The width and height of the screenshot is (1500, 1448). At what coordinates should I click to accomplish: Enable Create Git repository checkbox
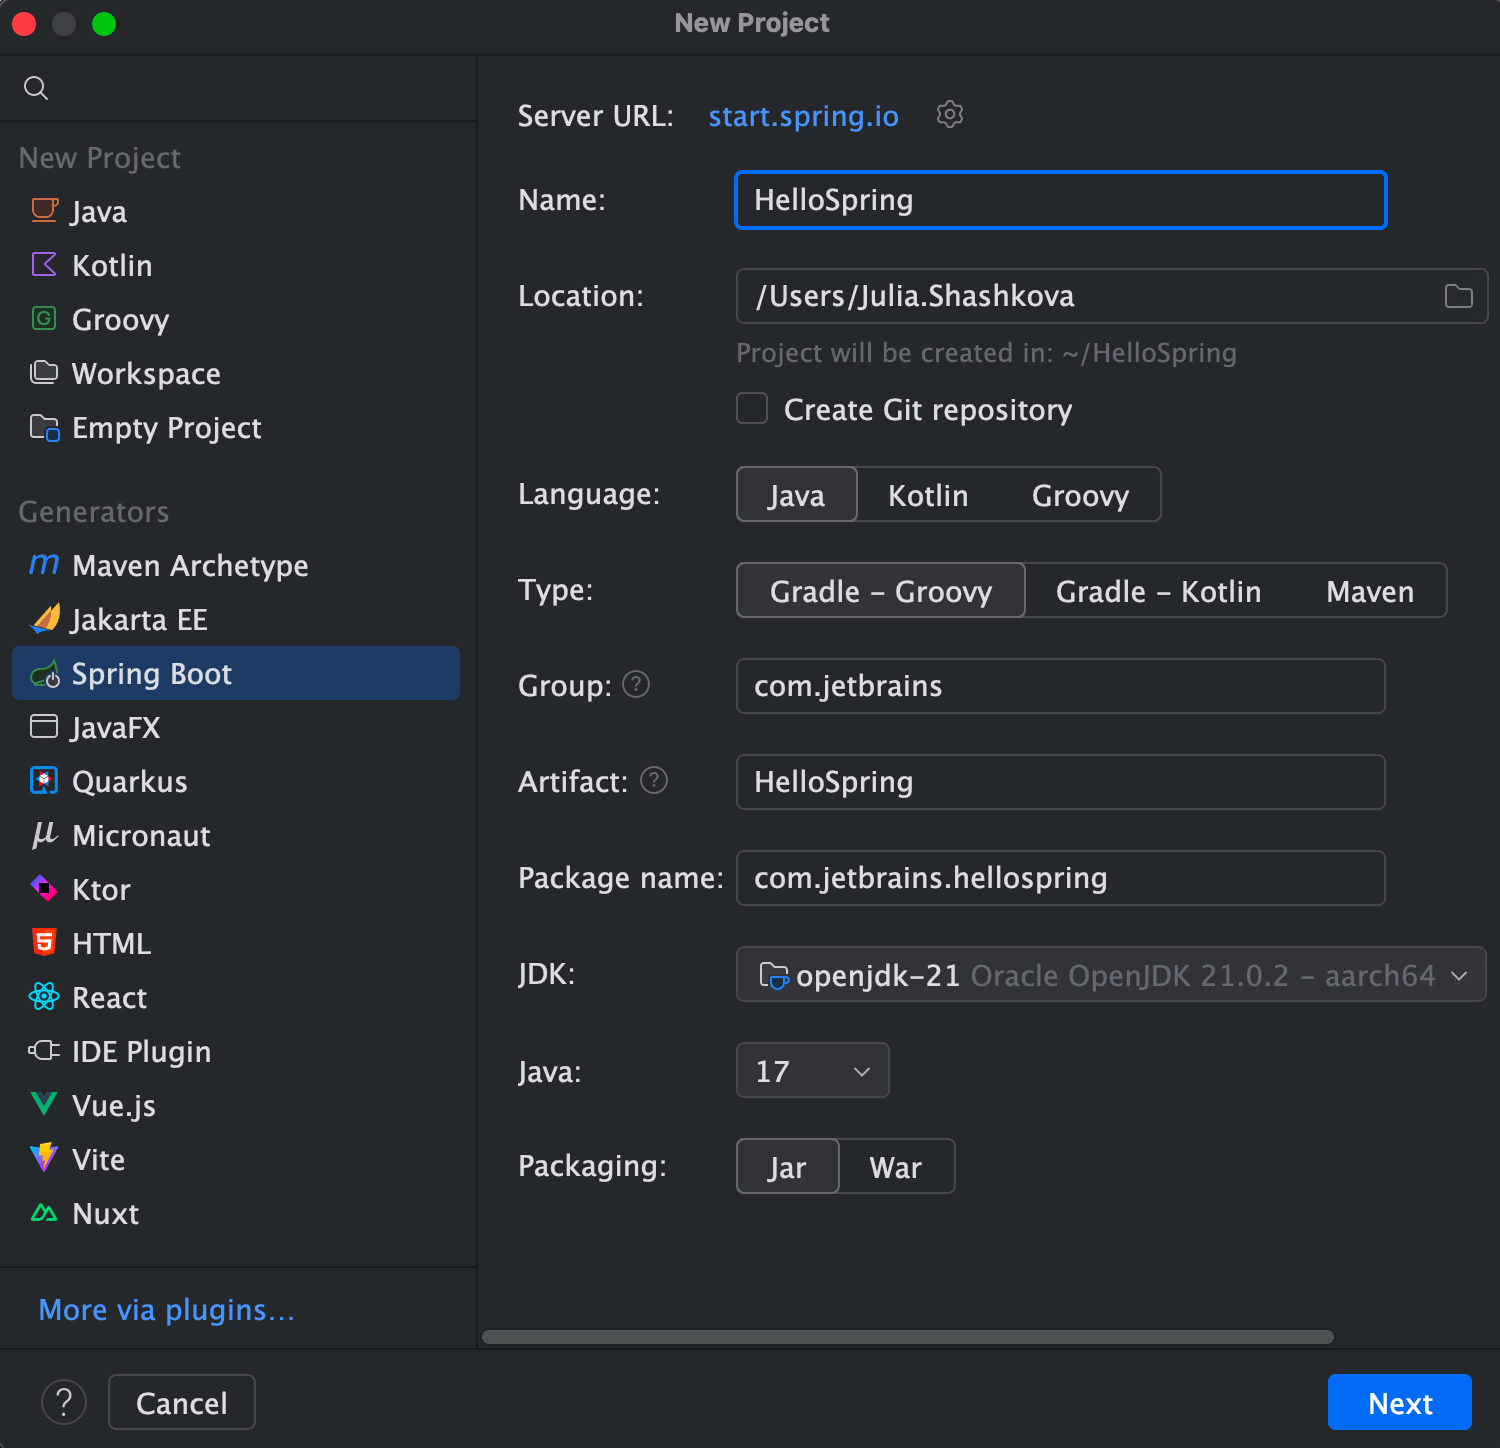[x=752, y=409]
